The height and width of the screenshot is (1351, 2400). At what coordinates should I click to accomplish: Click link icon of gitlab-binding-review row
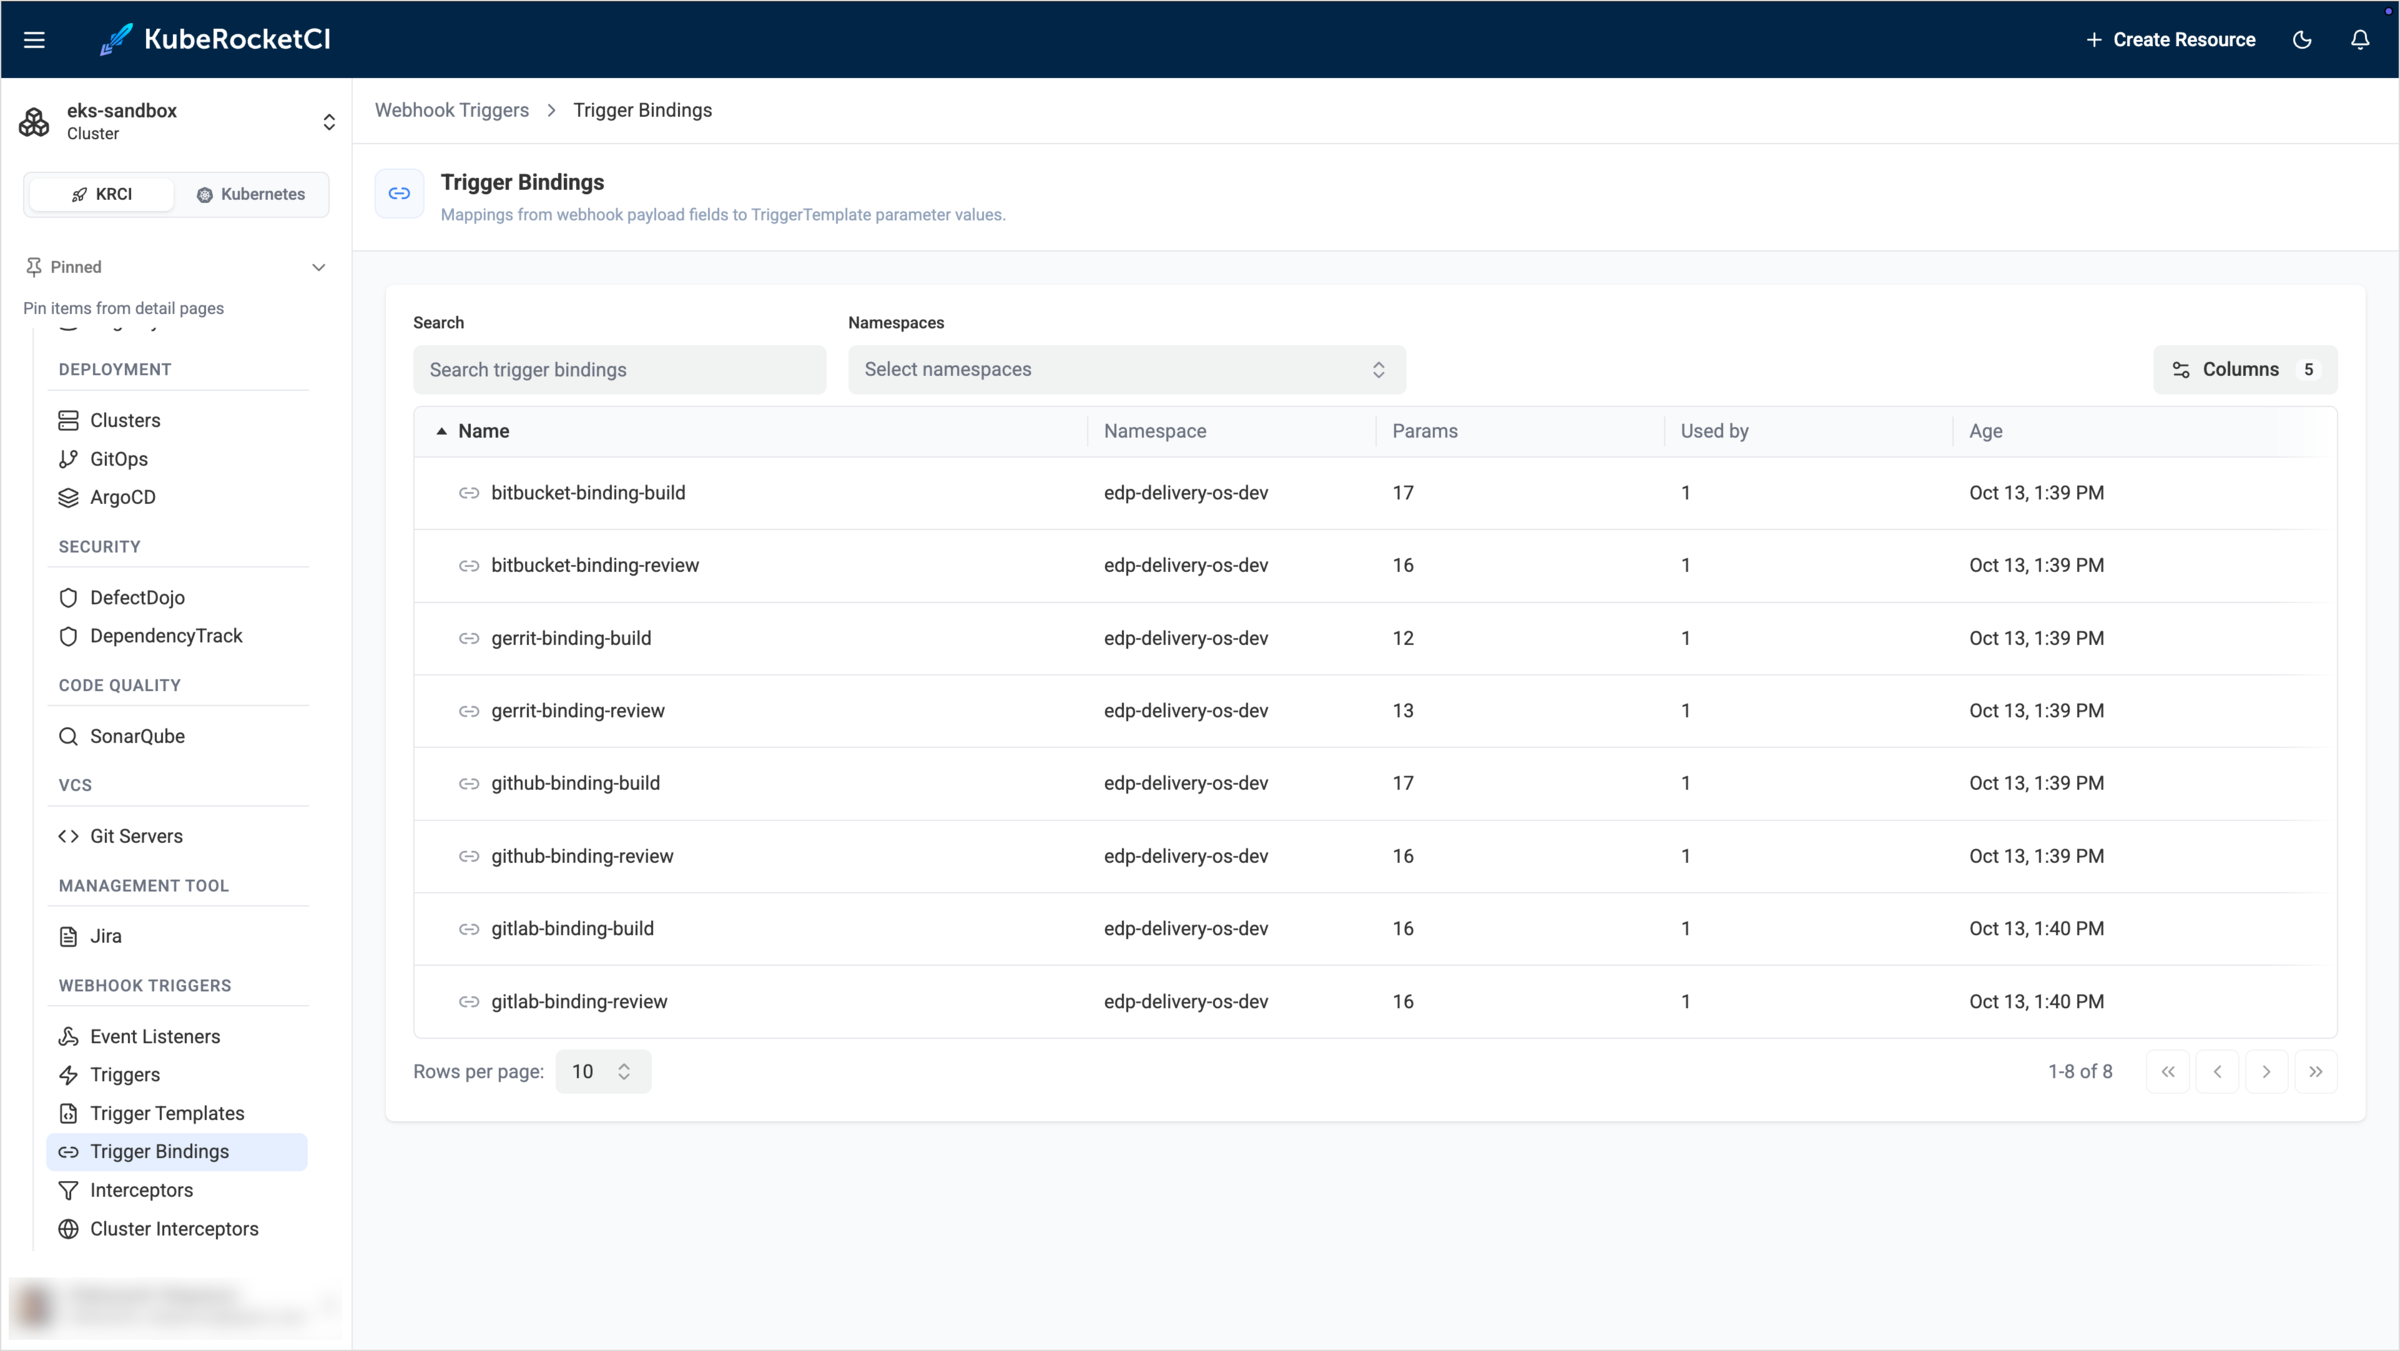469,1002
